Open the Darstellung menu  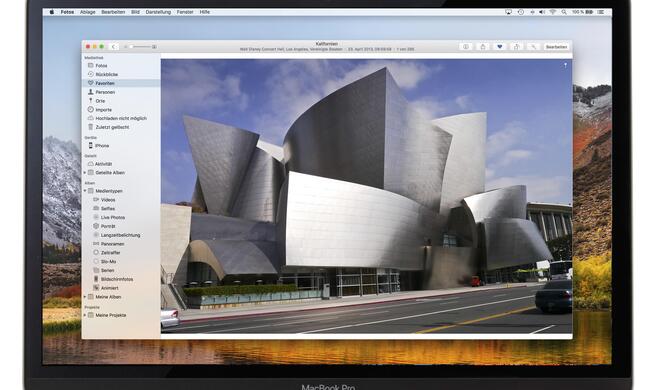pyautogui.click(x=158, y=12)
